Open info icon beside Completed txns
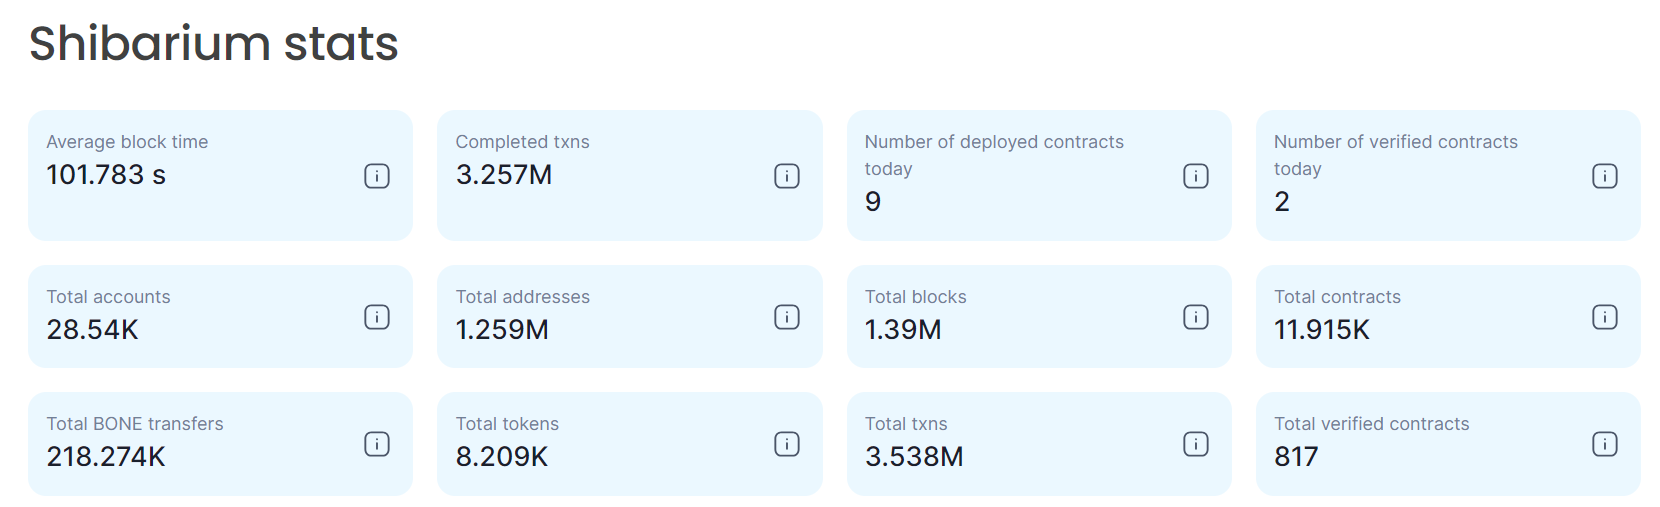The image size is (1660, 507). 787,176
